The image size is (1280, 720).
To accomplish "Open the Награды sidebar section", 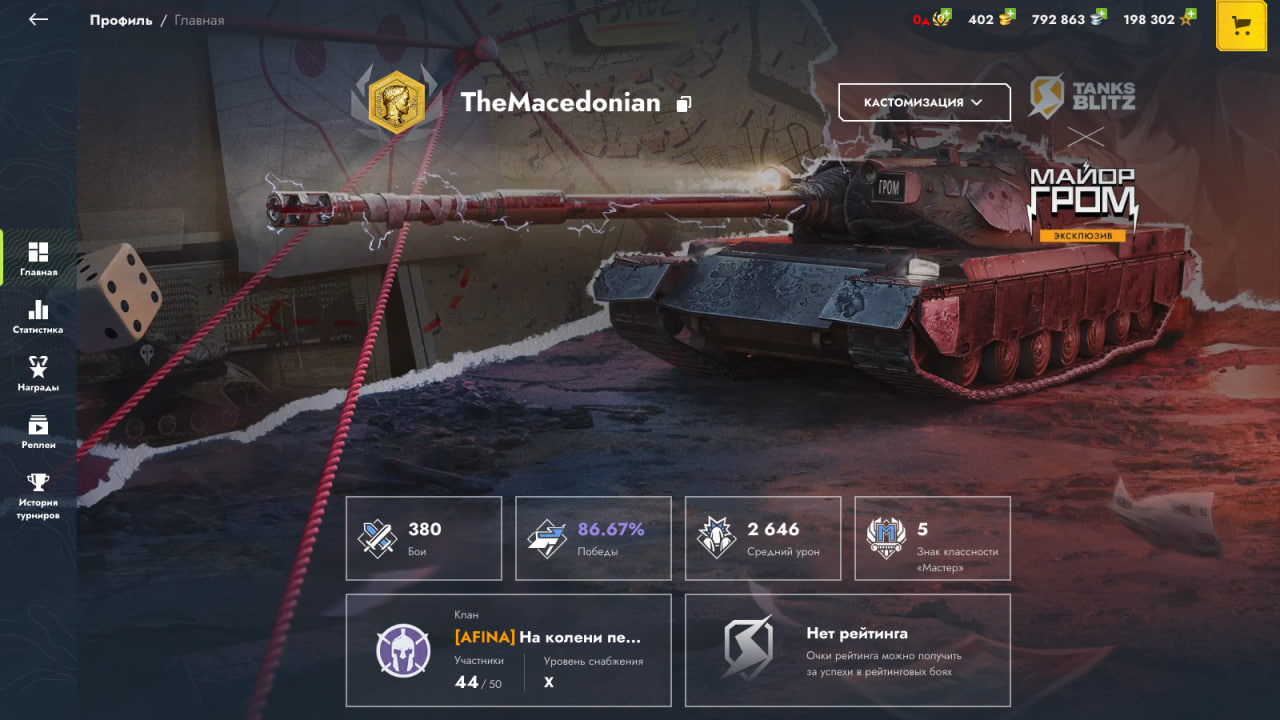I will [38, 373].
